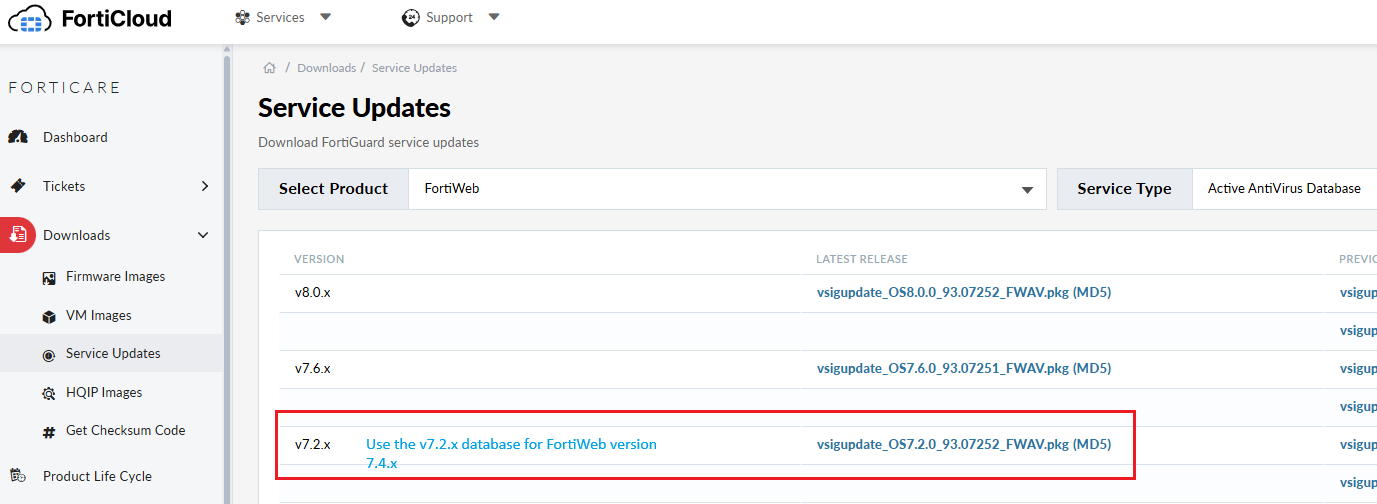
Task: Click the VERSION column header
Action: click(319, 259)
